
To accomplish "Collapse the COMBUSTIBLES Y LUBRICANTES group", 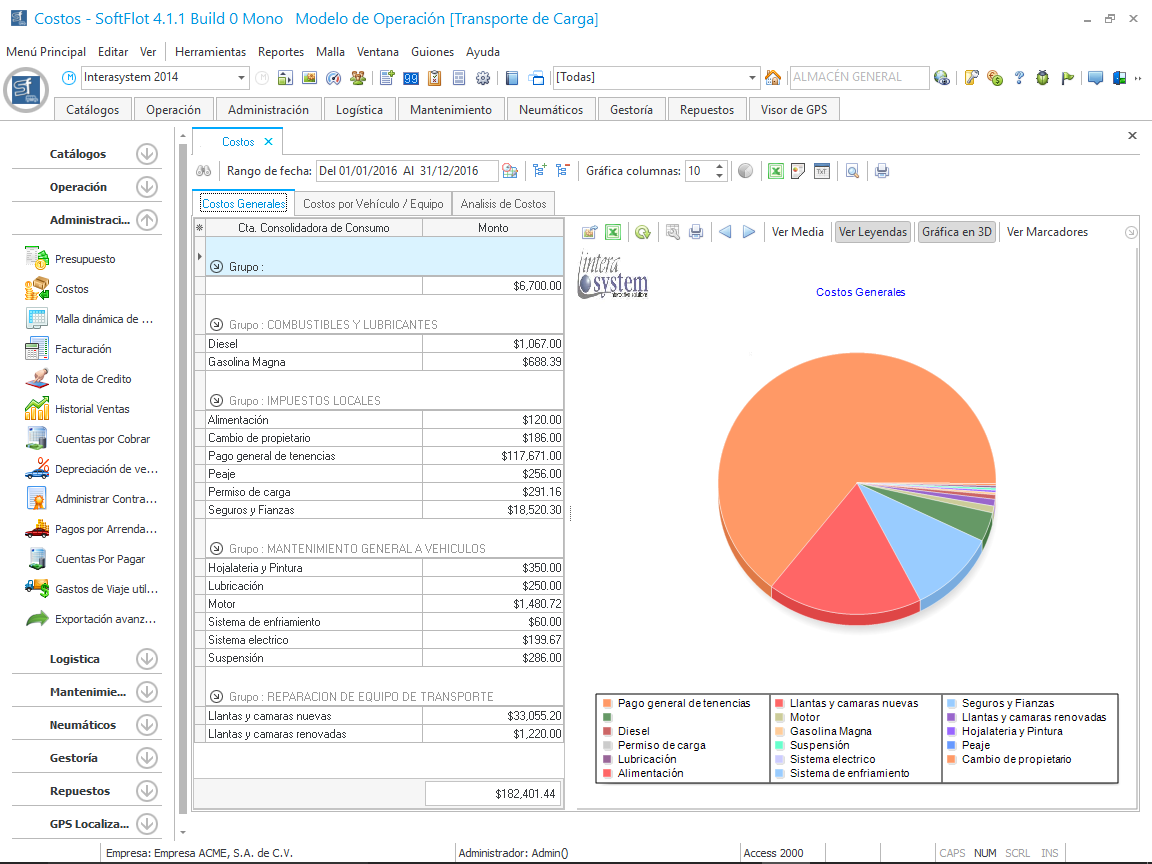I will point(216,325).
